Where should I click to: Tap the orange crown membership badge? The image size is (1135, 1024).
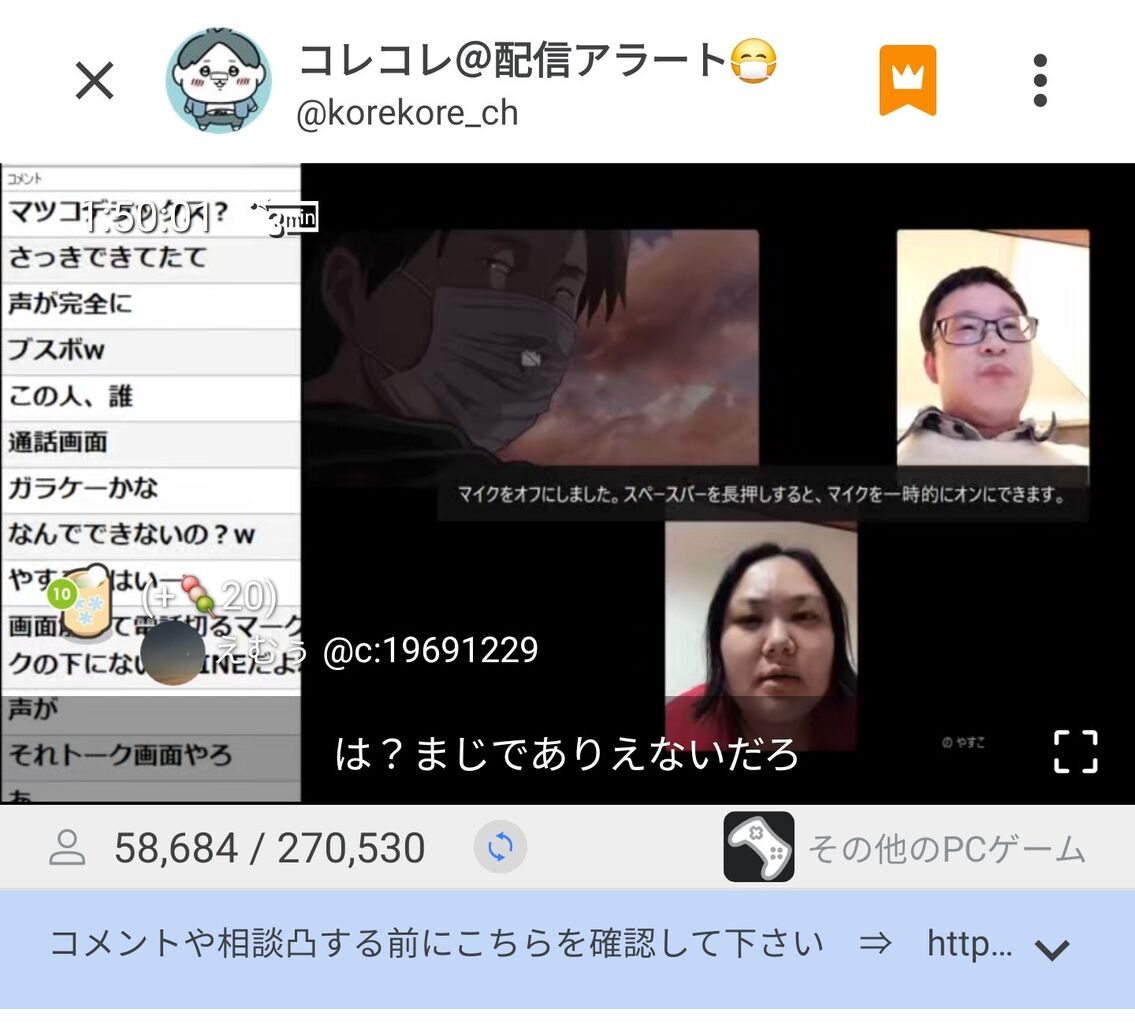(x=908, y=80)
